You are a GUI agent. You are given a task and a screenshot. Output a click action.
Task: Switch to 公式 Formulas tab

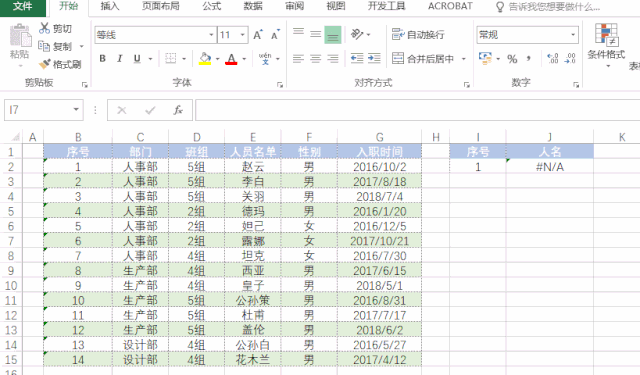coord(211,6)
